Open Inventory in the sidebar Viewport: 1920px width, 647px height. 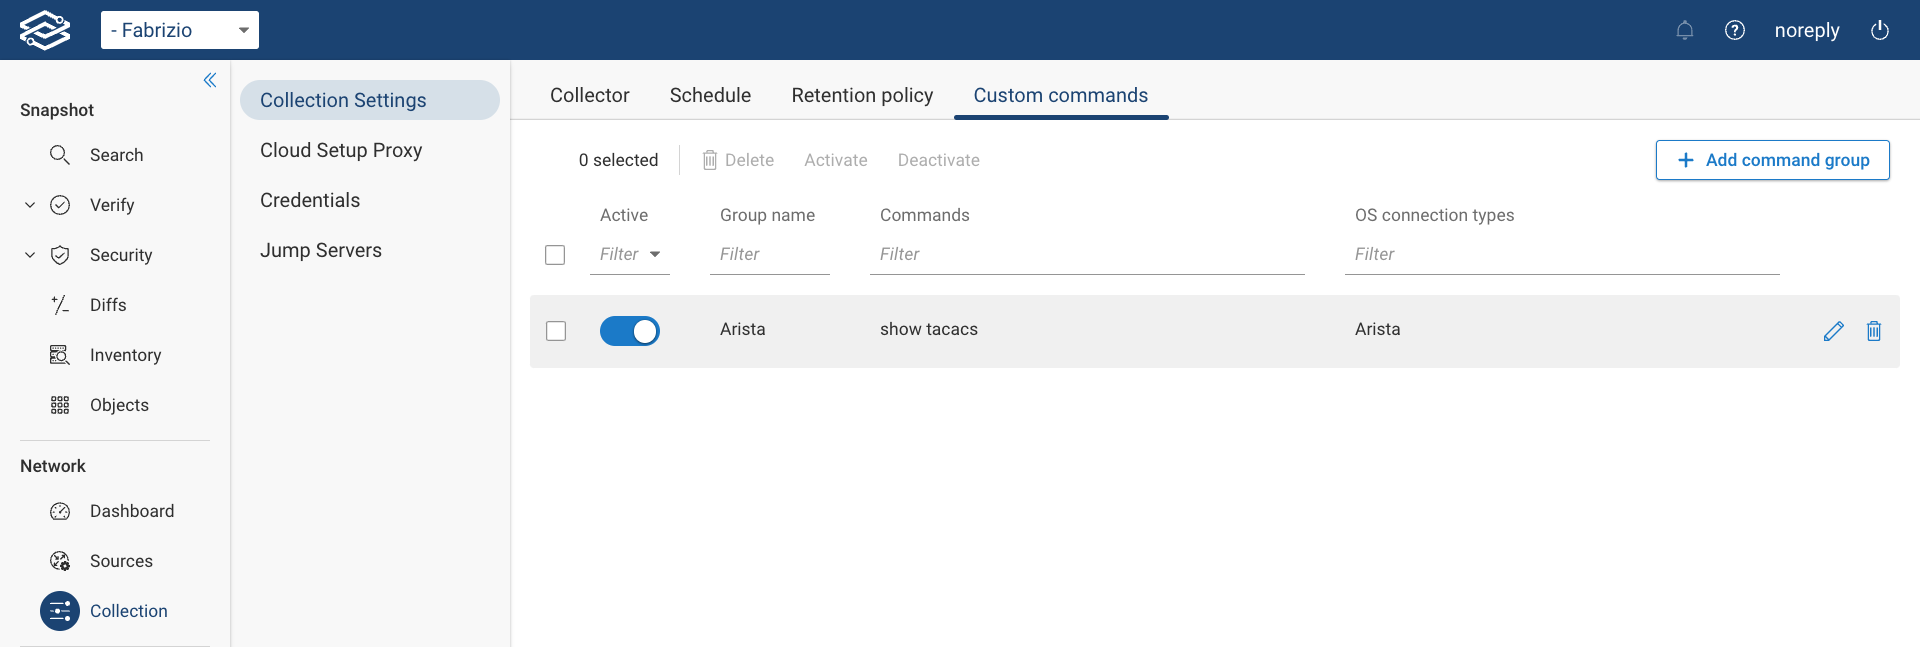(125, 355)
